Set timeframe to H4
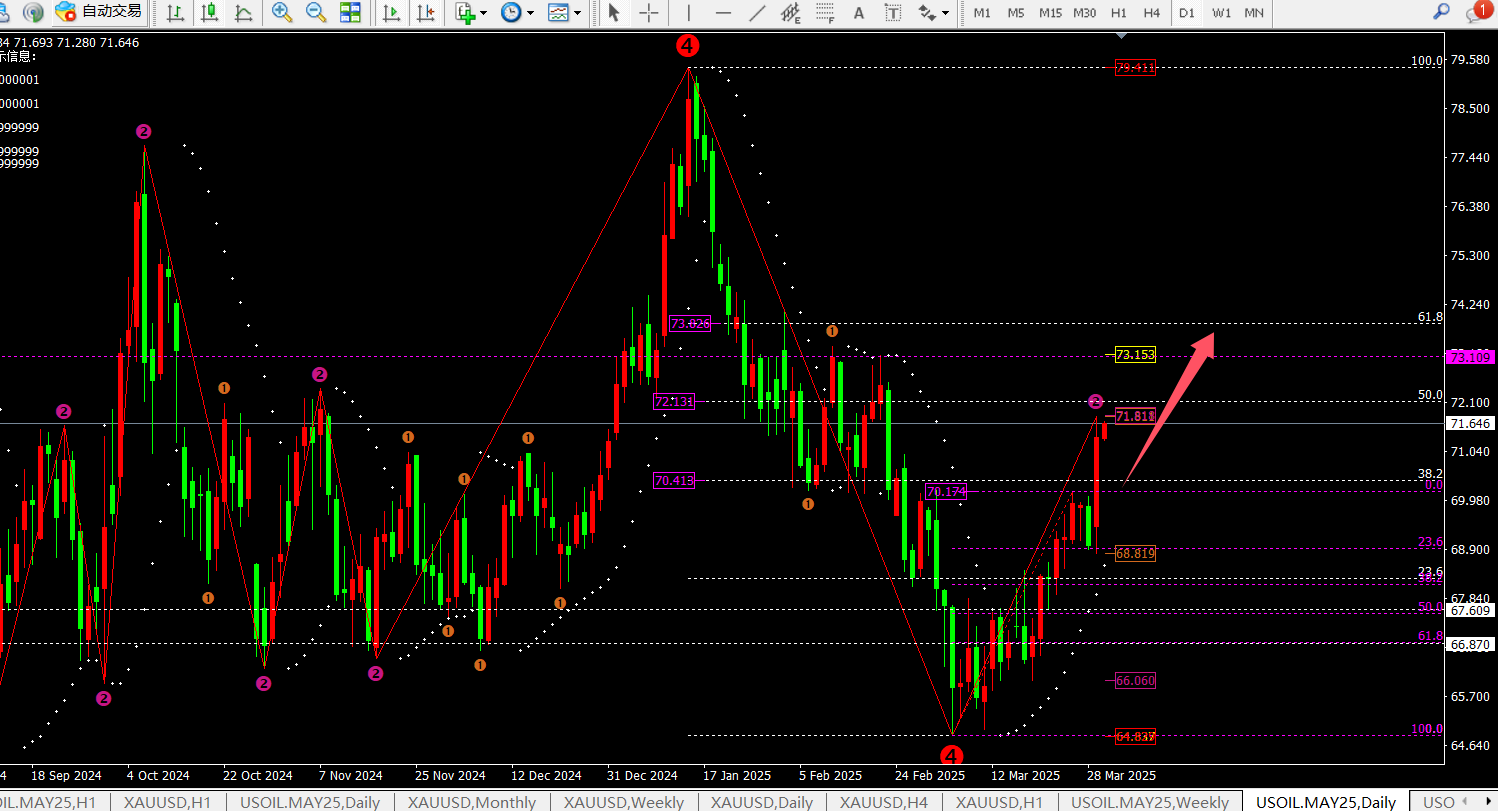This screenshot has height=811, width=1498. [1152, 13]
